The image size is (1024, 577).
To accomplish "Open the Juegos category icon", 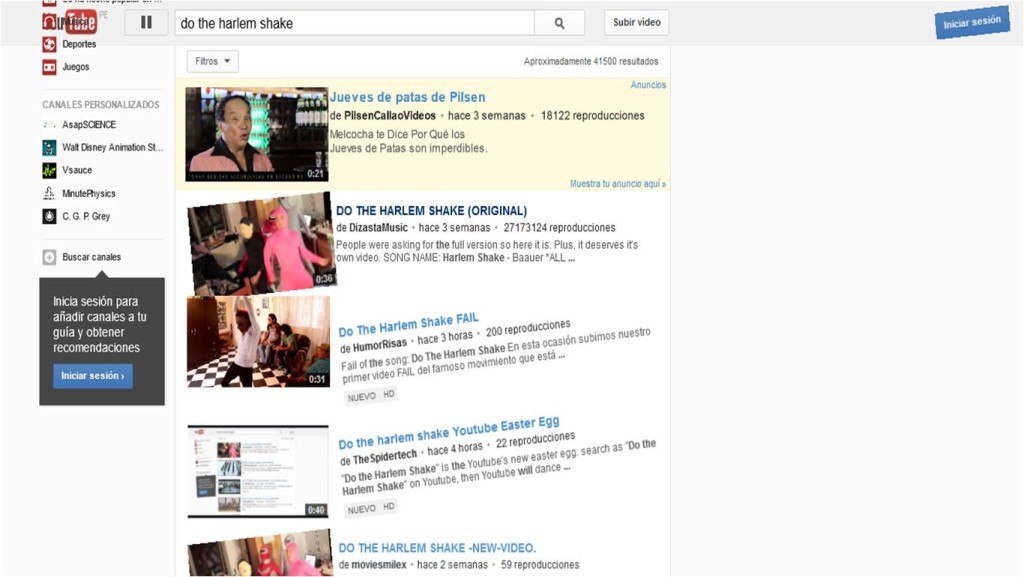I will click(x=50, y=67).
